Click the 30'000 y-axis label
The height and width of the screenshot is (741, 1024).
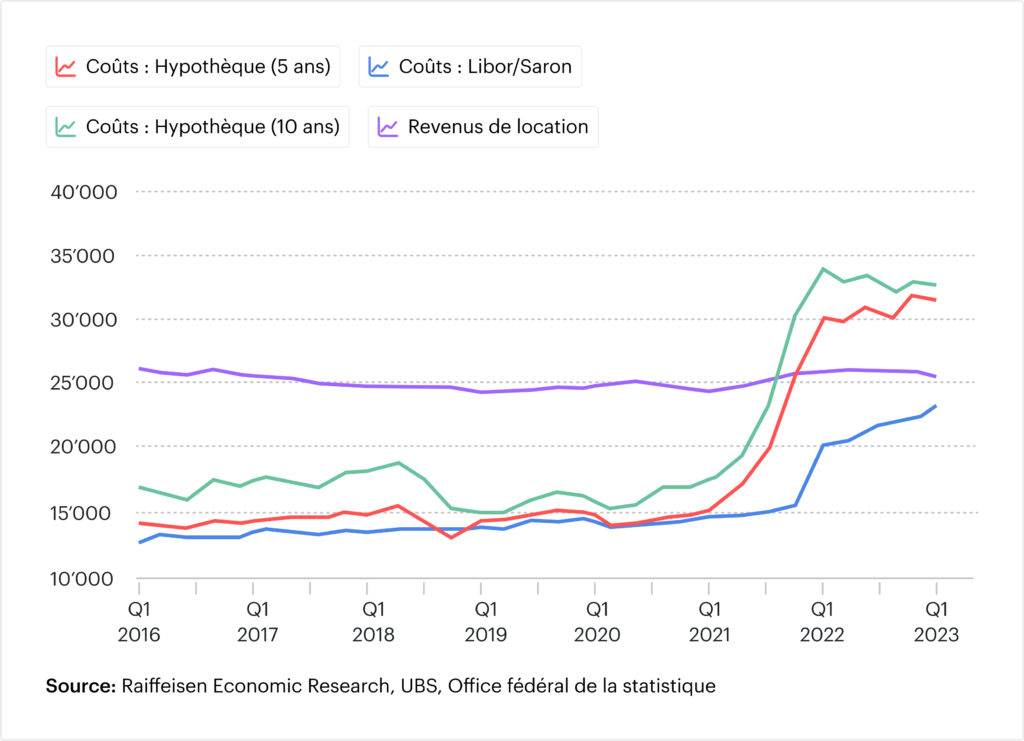coord(84,320)
